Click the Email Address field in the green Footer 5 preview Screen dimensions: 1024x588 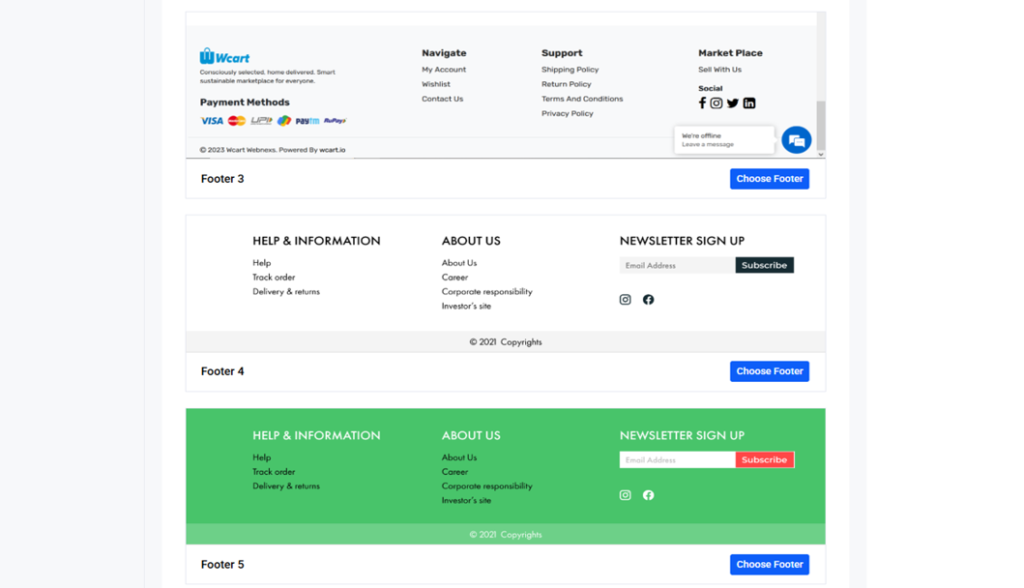pos(677,460)
